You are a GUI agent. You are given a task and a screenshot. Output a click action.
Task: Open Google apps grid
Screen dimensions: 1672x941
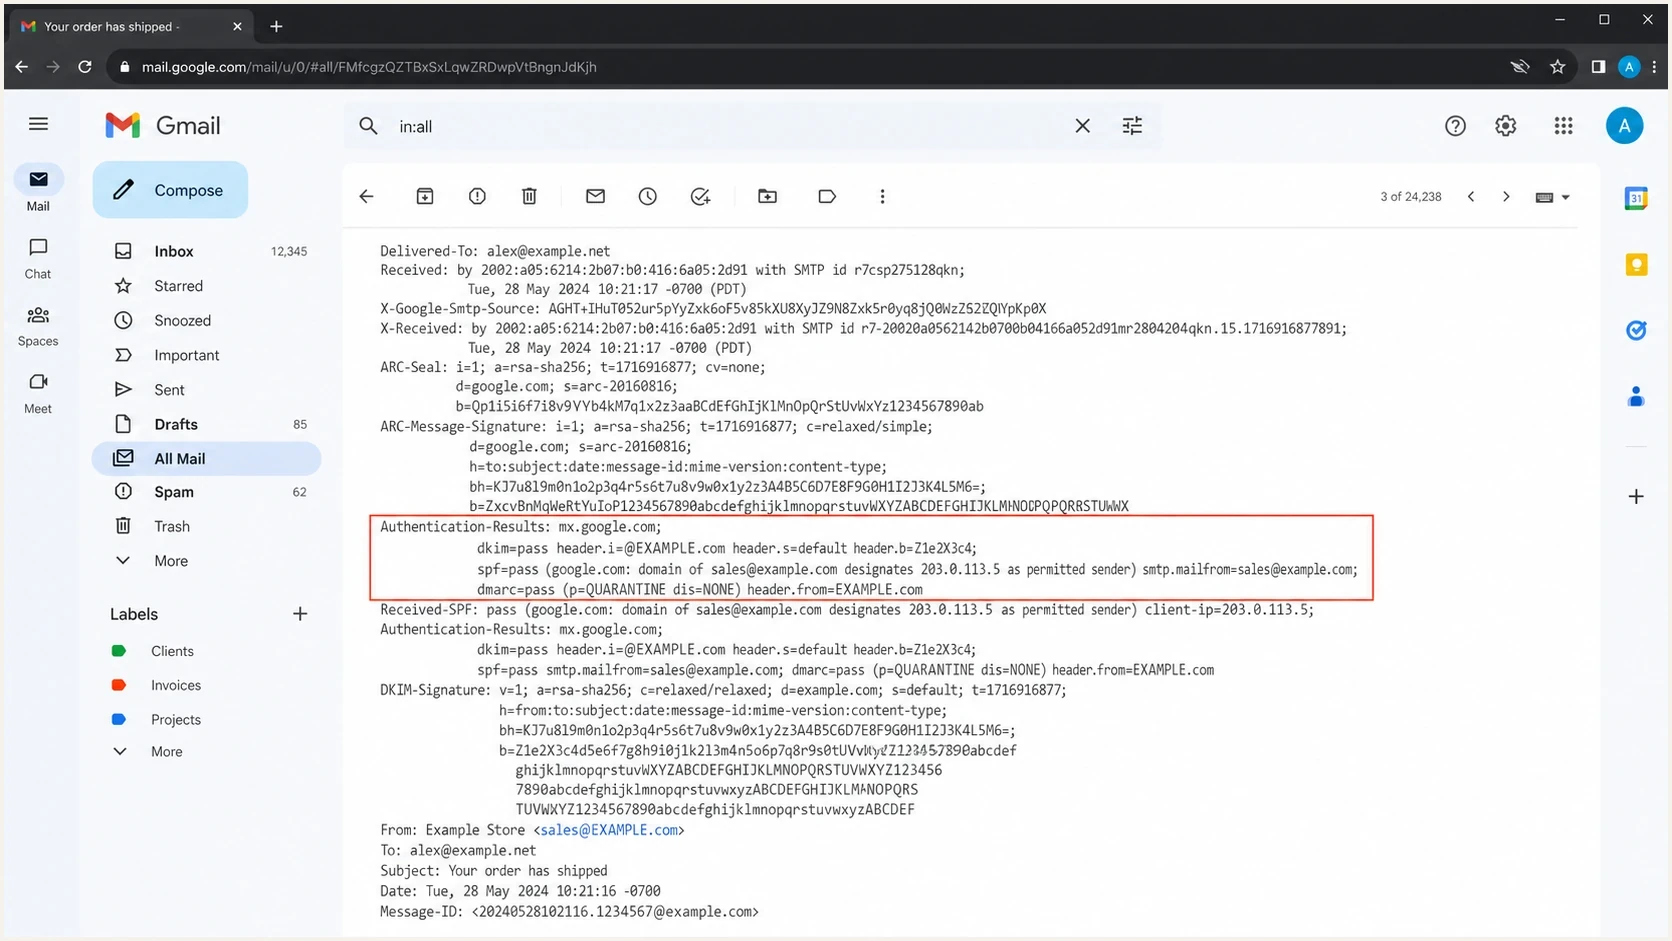tap(1563, 126)
